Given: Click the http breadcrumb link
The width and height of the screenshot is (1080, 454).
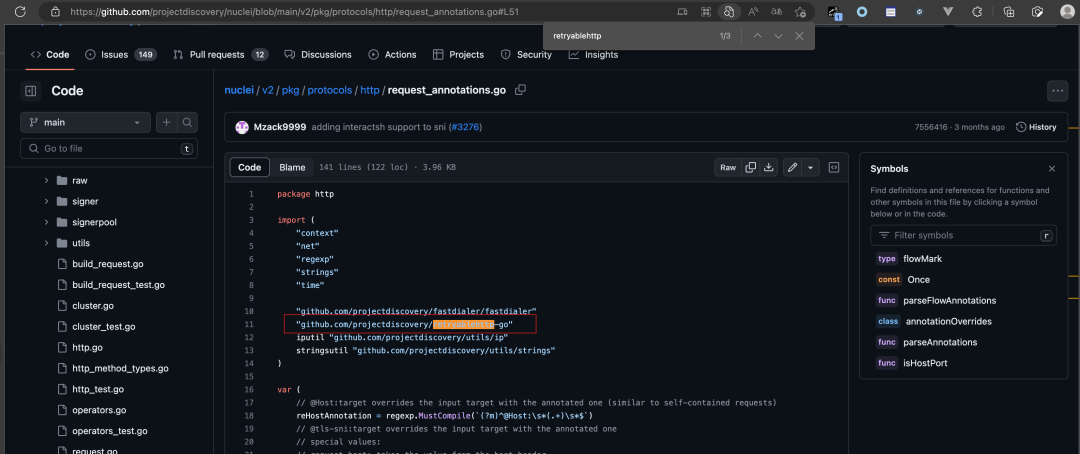Looking at the screenshot, I should [370, 90].
